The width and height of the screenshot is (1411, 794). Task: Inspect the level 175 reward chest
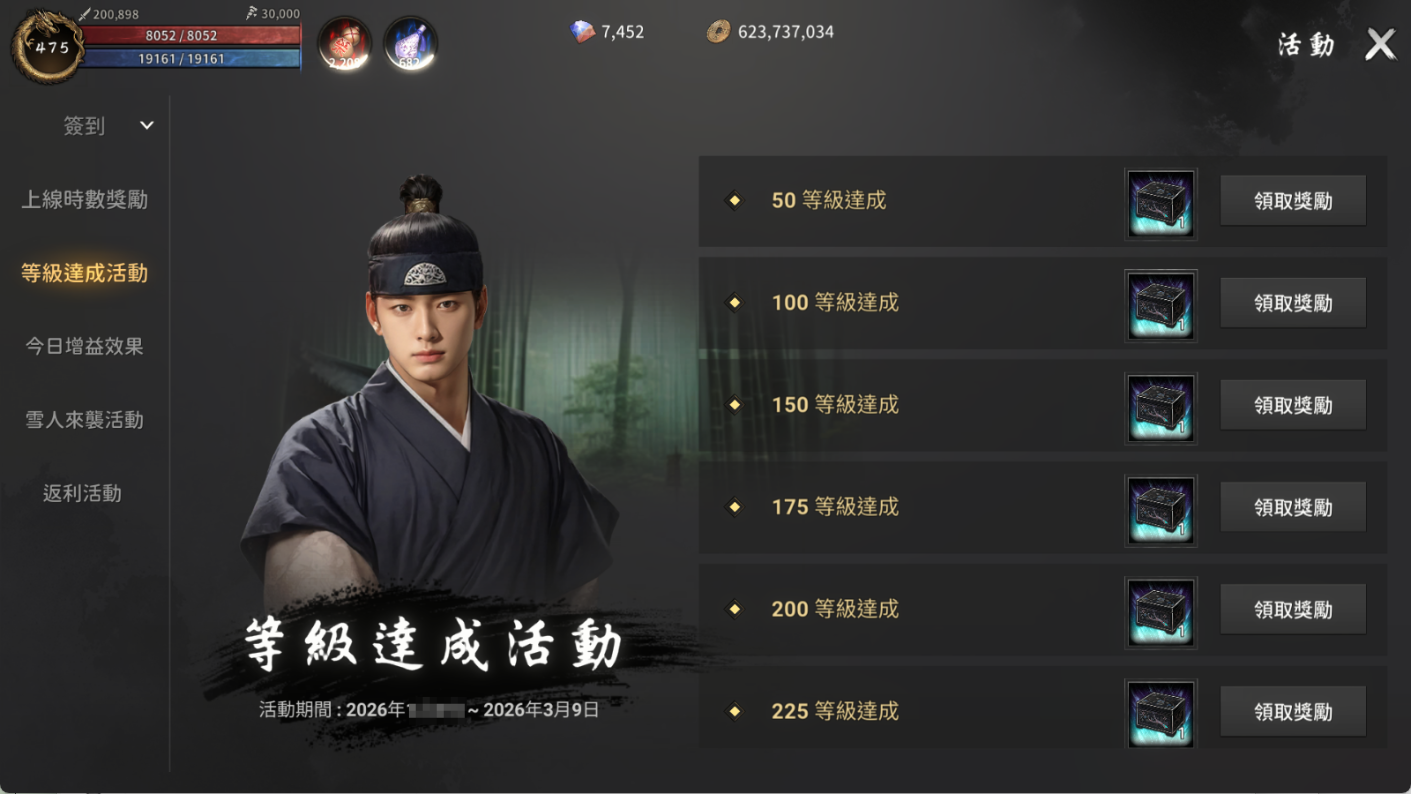click(1160, 510)
